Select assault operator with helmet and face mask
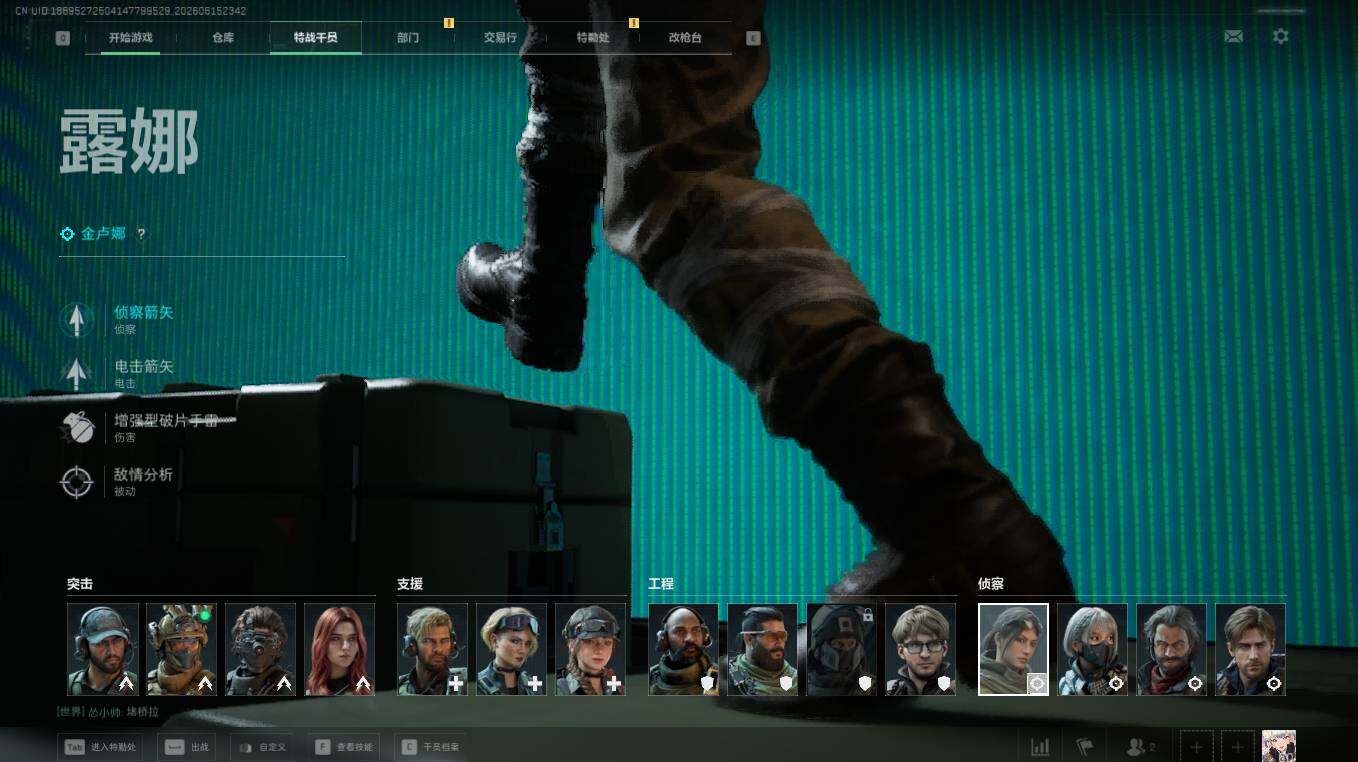The image size is (1358, 762). tap(182, 649)
